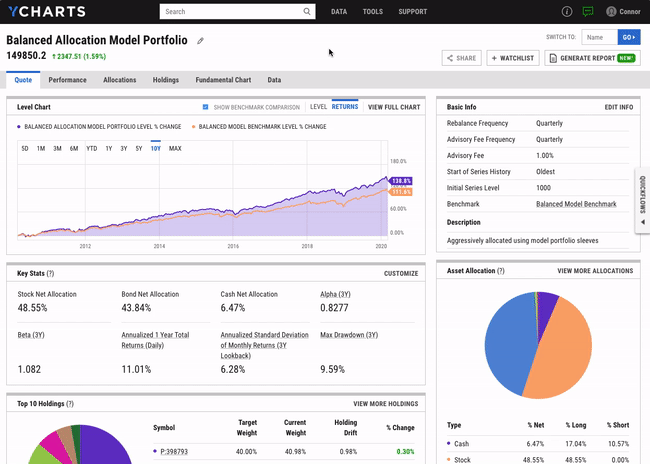Click Customize in Key Stats
This screenshot has width=650, height=464.
[401, 274]
